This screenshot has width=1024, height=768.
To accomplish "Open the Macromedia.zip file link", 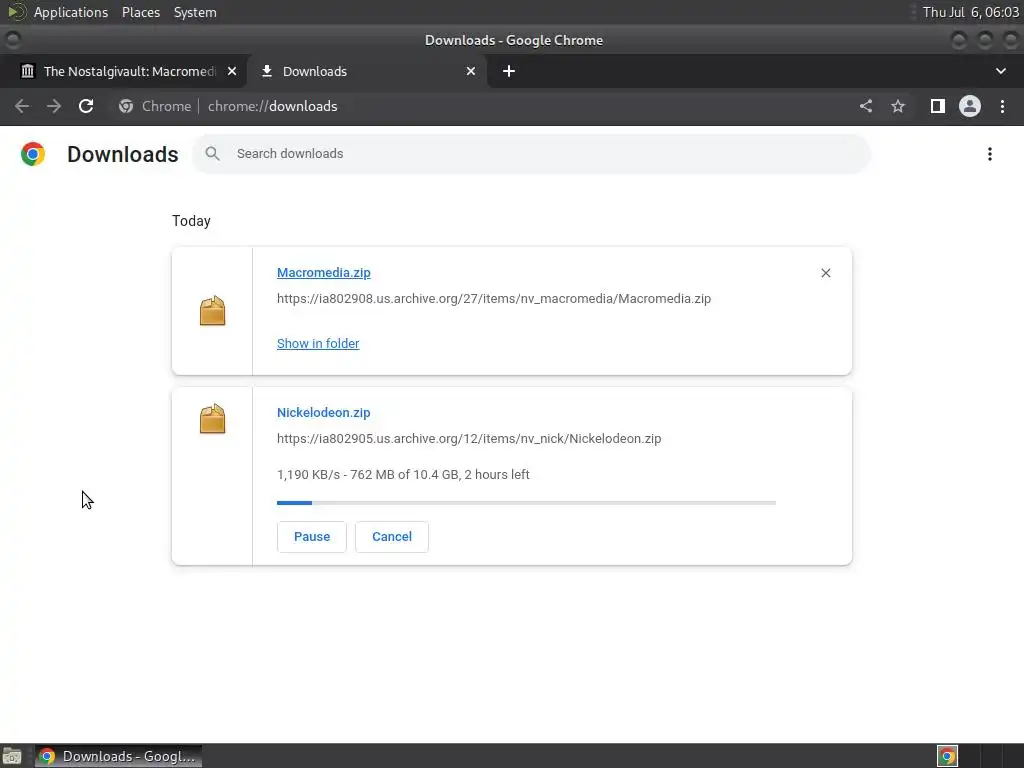I will point(324,273).
